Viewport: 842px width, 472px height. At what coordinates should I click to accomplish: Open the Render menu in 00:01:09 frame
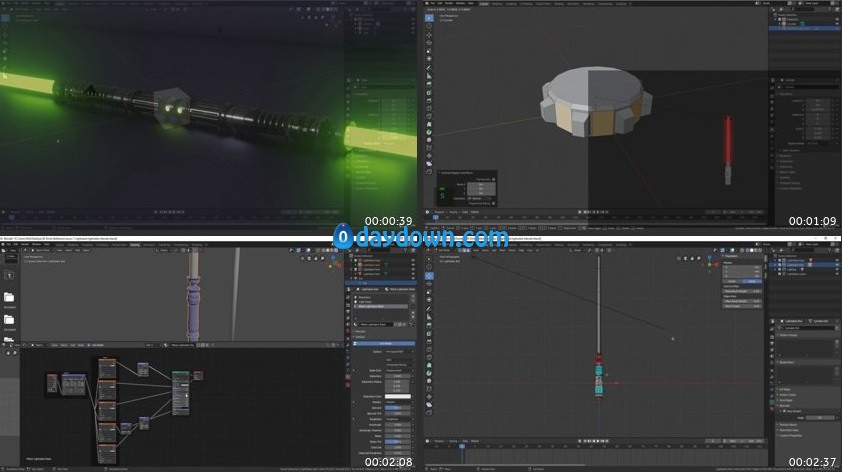click(x=449, y=3)
